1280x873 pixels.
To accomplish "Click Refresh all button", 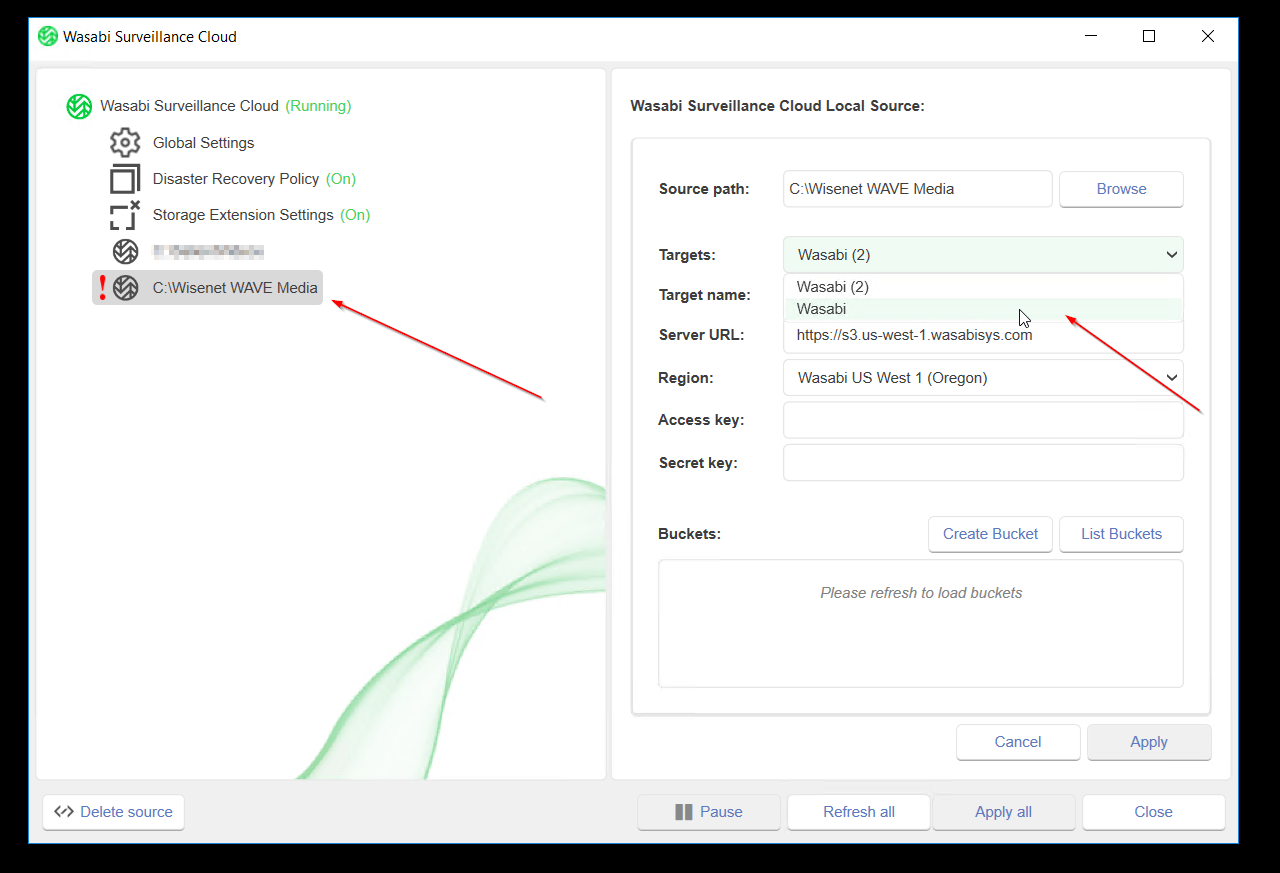I will 859,812.
